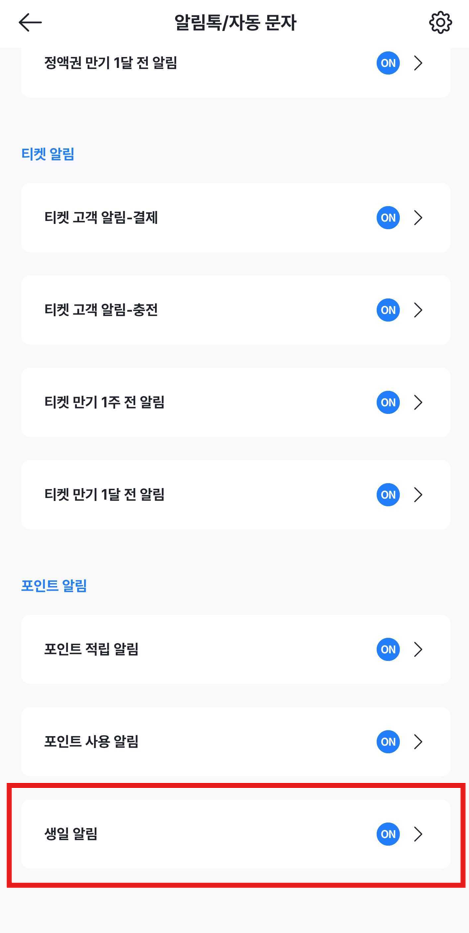
Task: Tap the 티켓 알림 section header
Action: coord(48,155)
